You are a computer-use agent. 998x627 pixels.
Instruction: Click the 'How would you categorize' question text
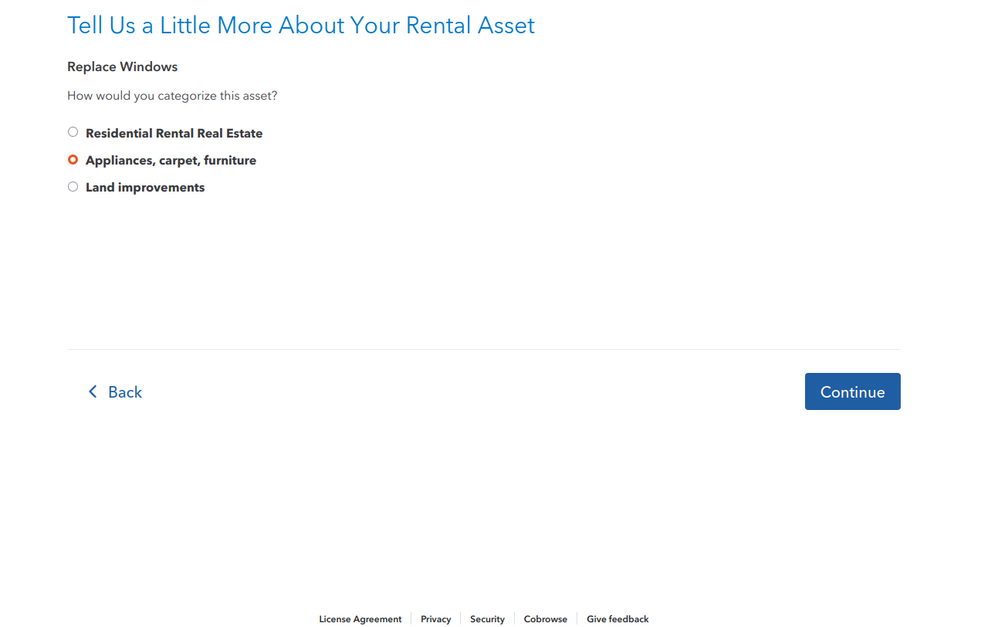tap(172, 95)
